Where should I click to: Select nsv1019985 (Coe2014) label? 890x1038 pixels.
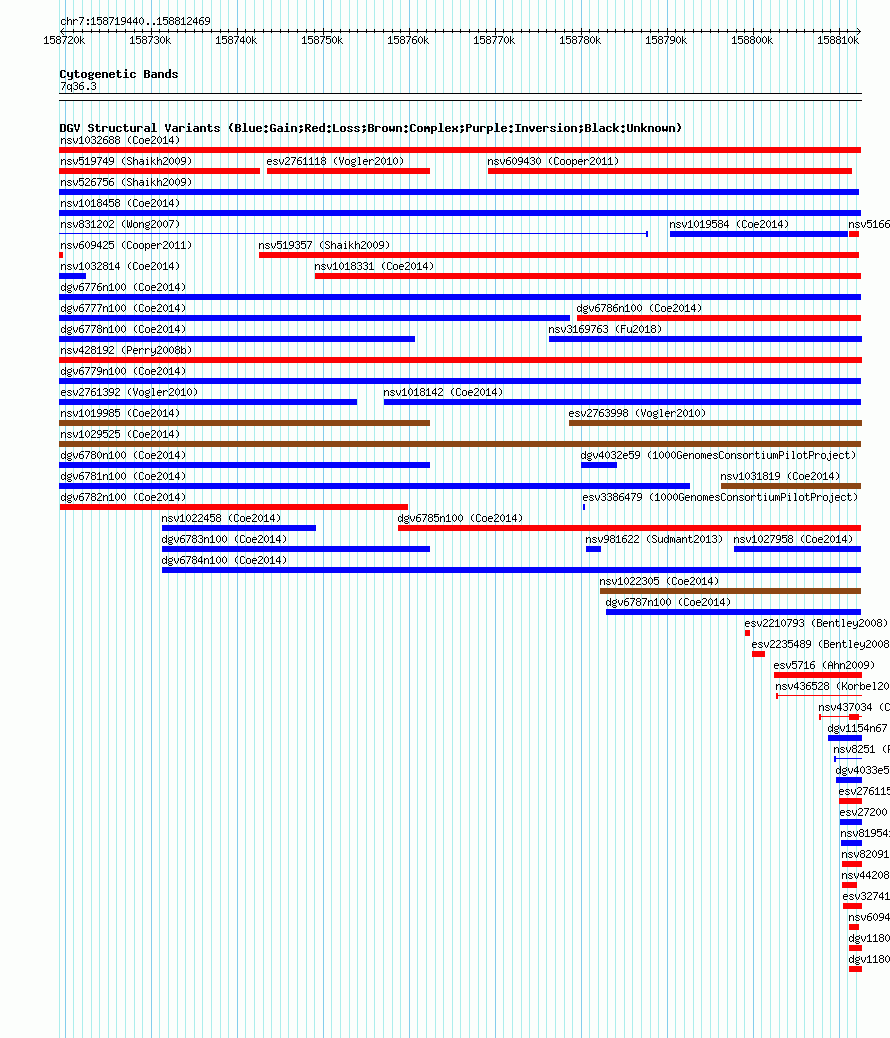[120, 414]
